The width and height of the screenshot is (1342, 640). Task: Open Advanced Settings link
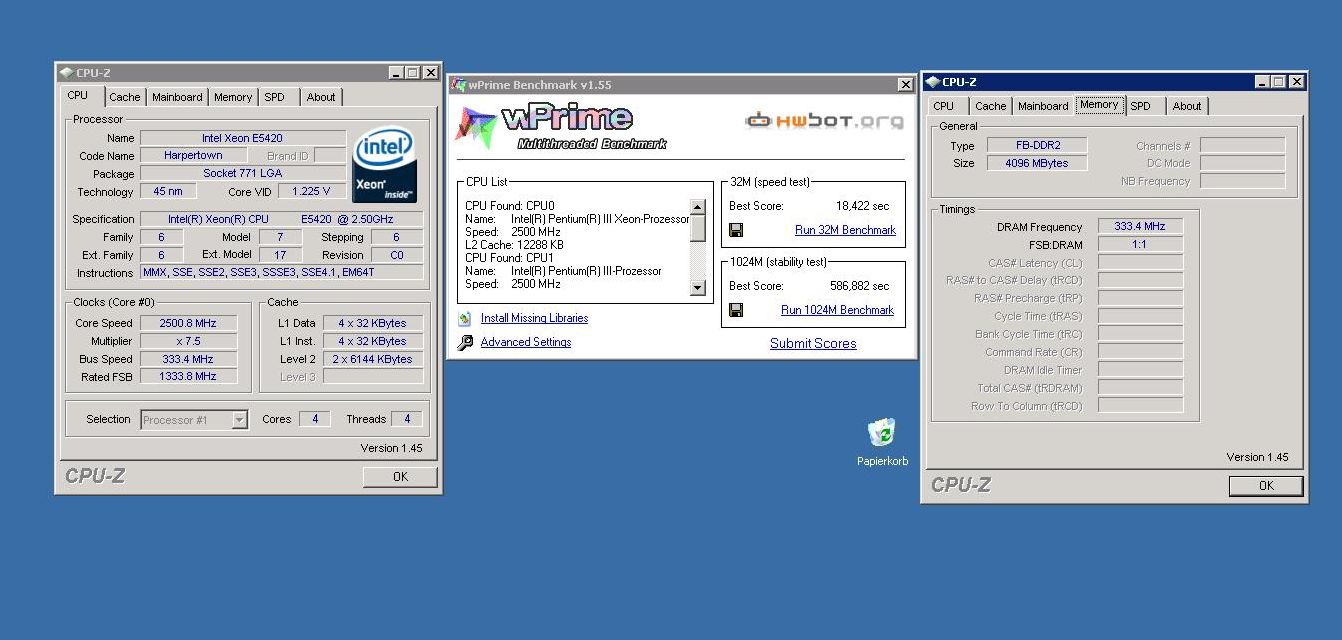tap(526, 342)
